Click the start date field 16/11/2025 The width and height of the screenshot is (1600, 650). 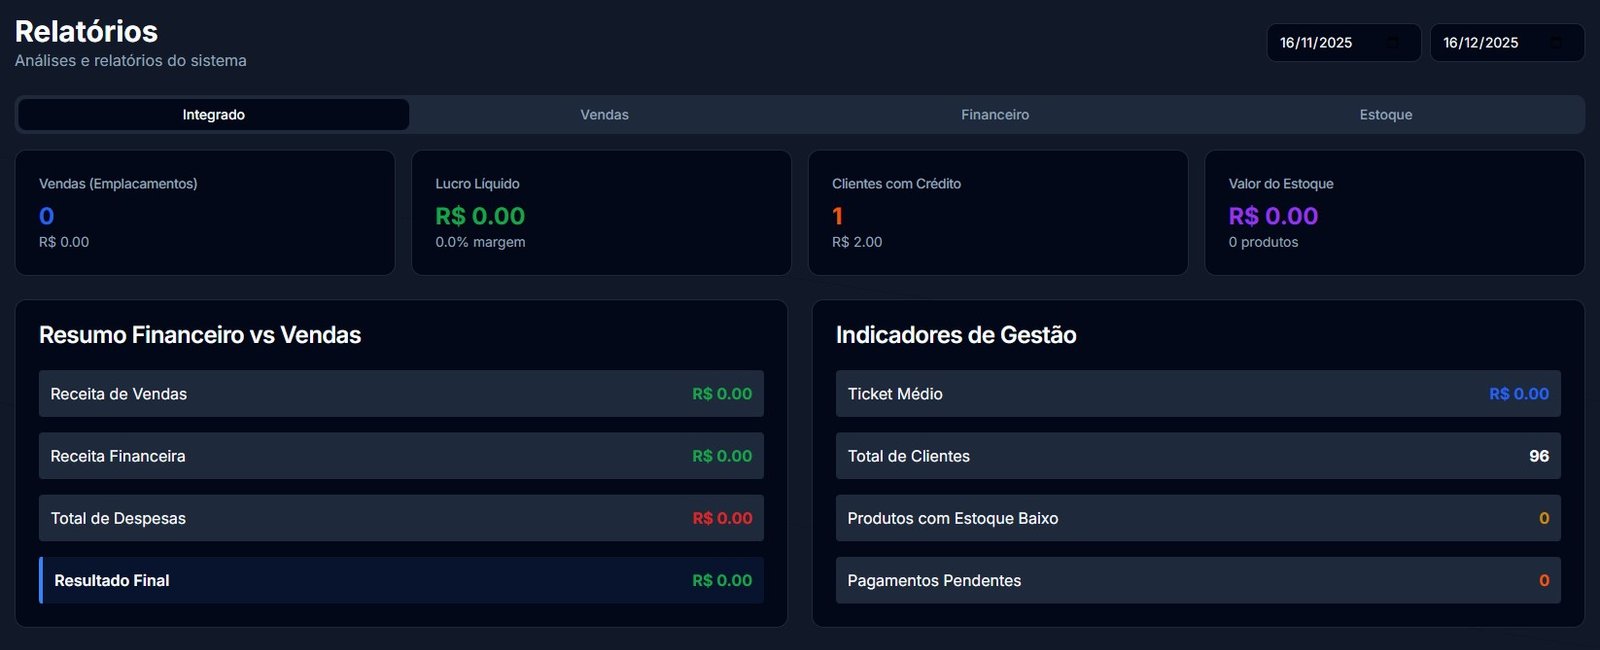click(x=1316, y=43)
